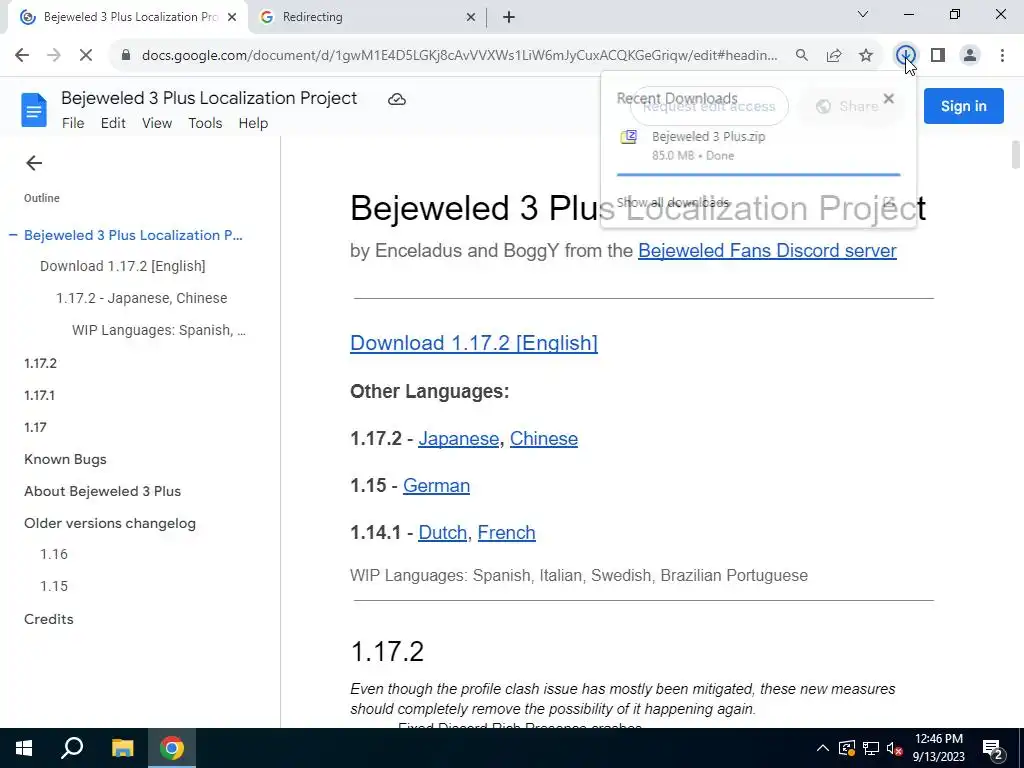
Task: Go to About Bejeweled 3 Plus in outline
Action: [x=103, y=491]
